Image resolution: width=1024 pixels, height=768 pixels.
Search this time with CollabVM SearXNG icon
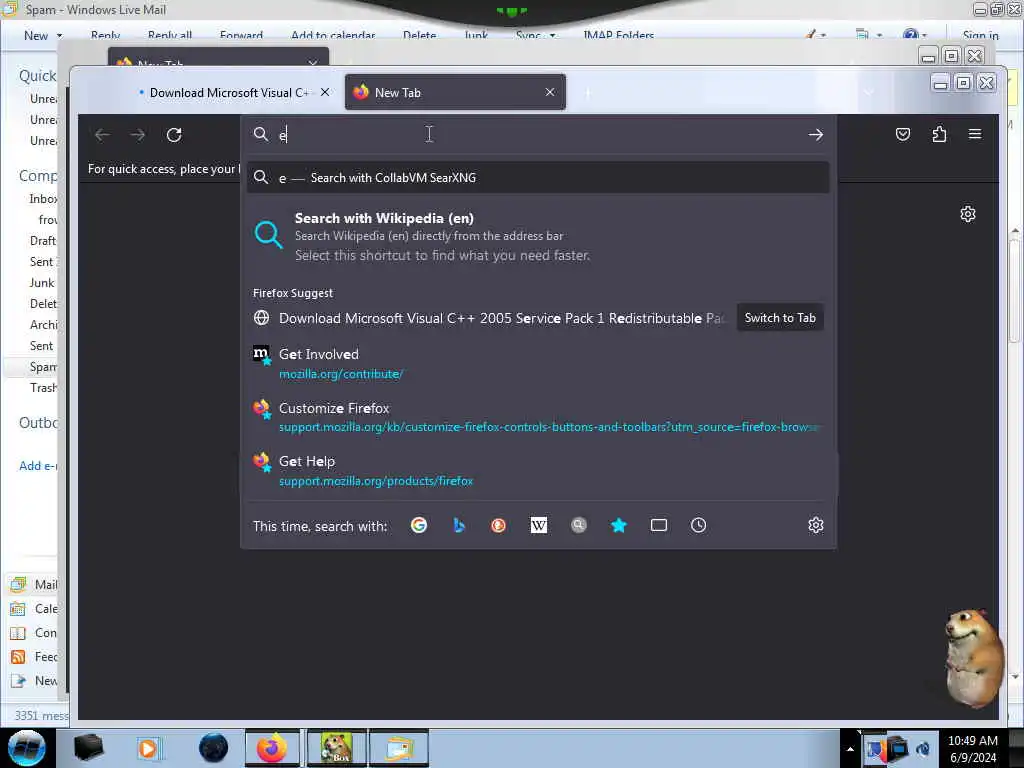pyautogui.click(x=579, y=525)
